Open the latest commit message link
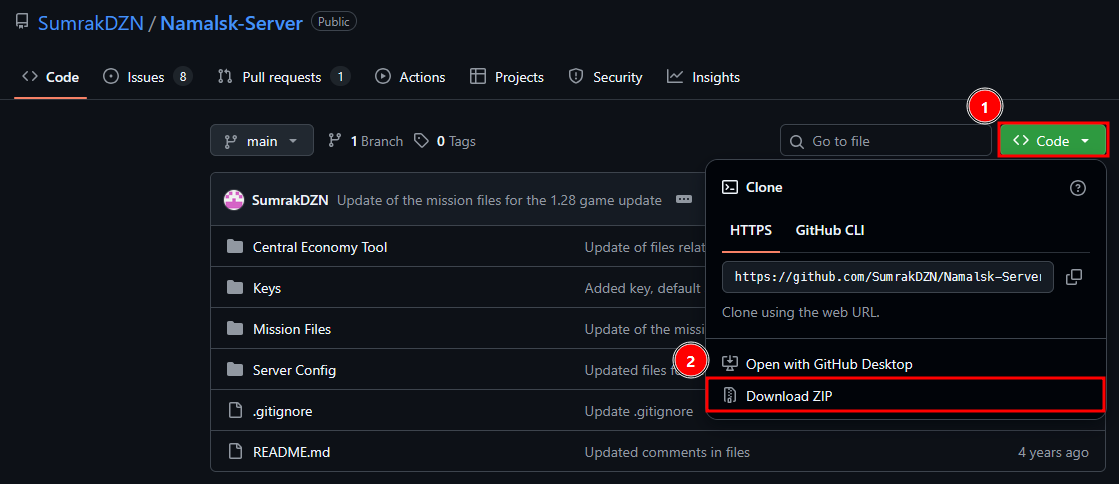 [x=500, y=201]
